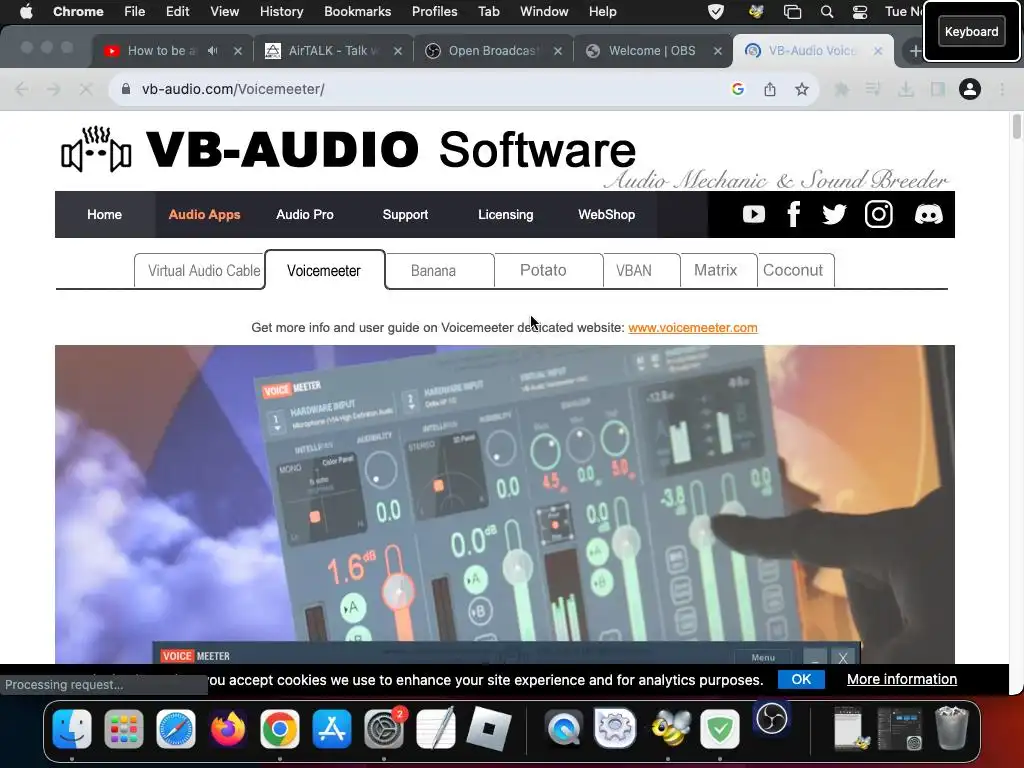Switch to the Open Broadcaster tab
1024x768 pixels.
pyautogui.click(x=493, y=51)
